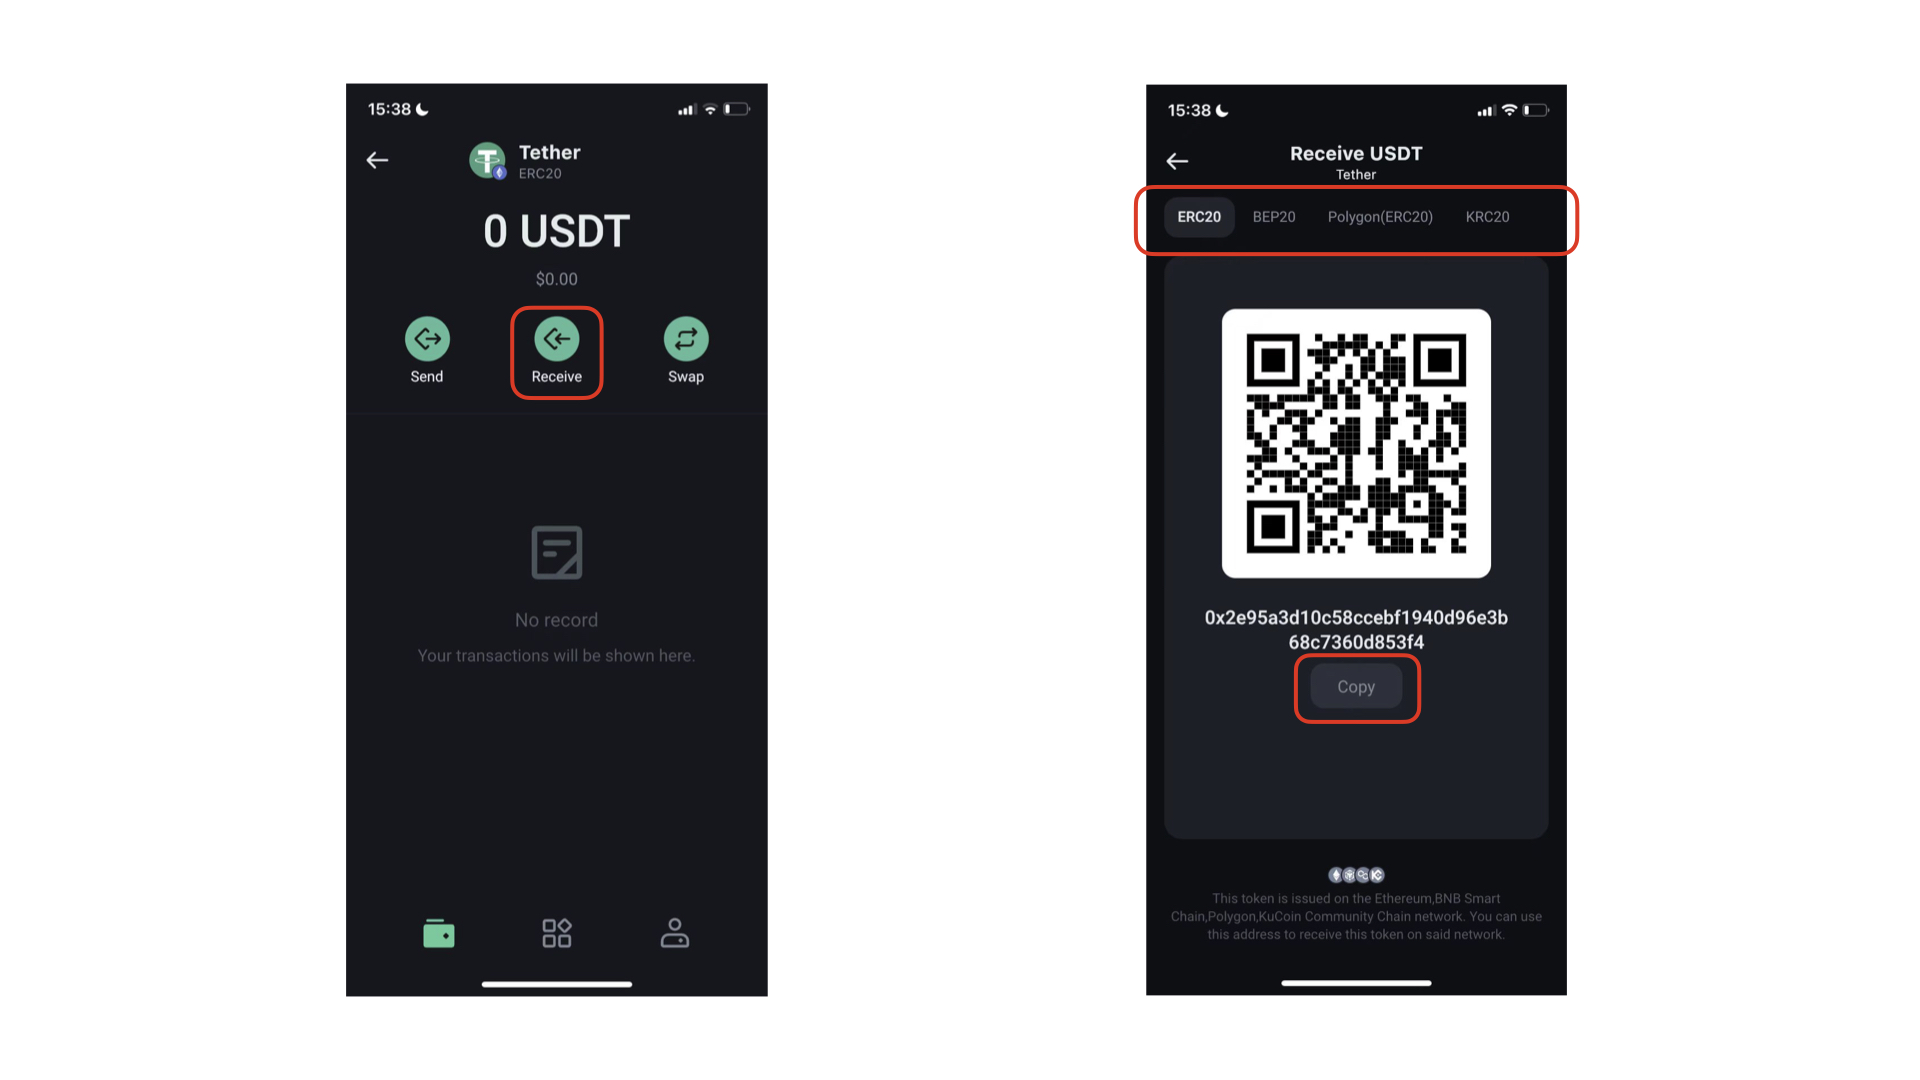Copy the USDT wallet address
1920x1080 pixels.
point(1356,686)
